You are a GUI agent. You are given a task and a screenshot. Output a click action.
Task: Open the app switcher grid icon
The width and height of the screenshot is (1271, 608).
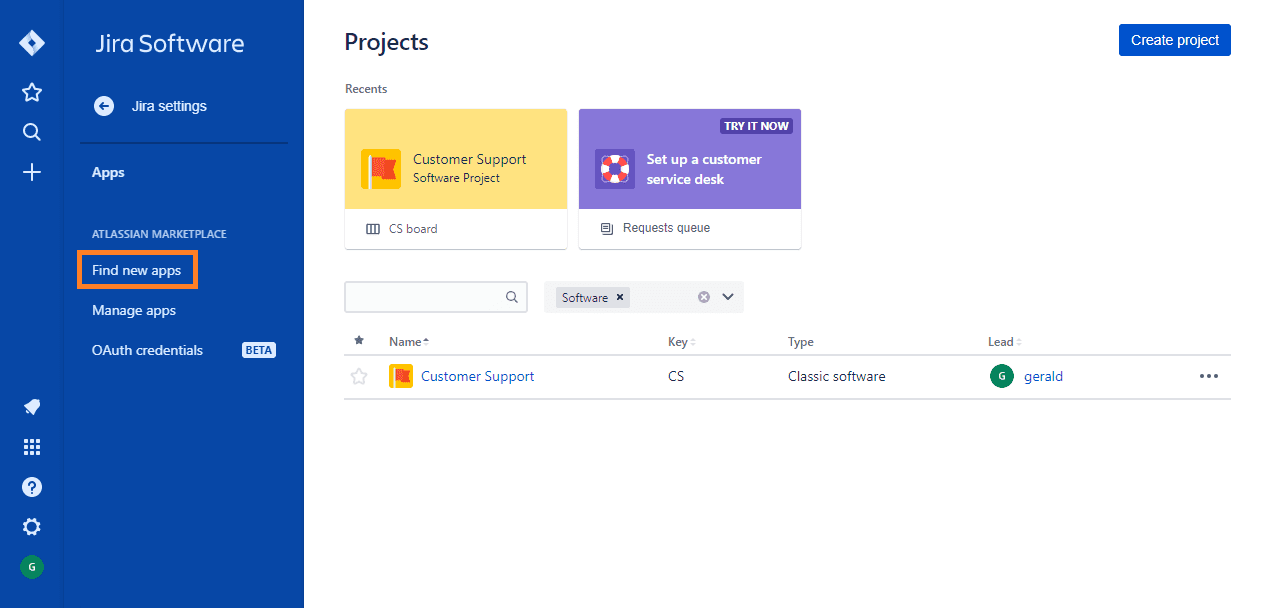pyautogui.click(x=32, y=447)
